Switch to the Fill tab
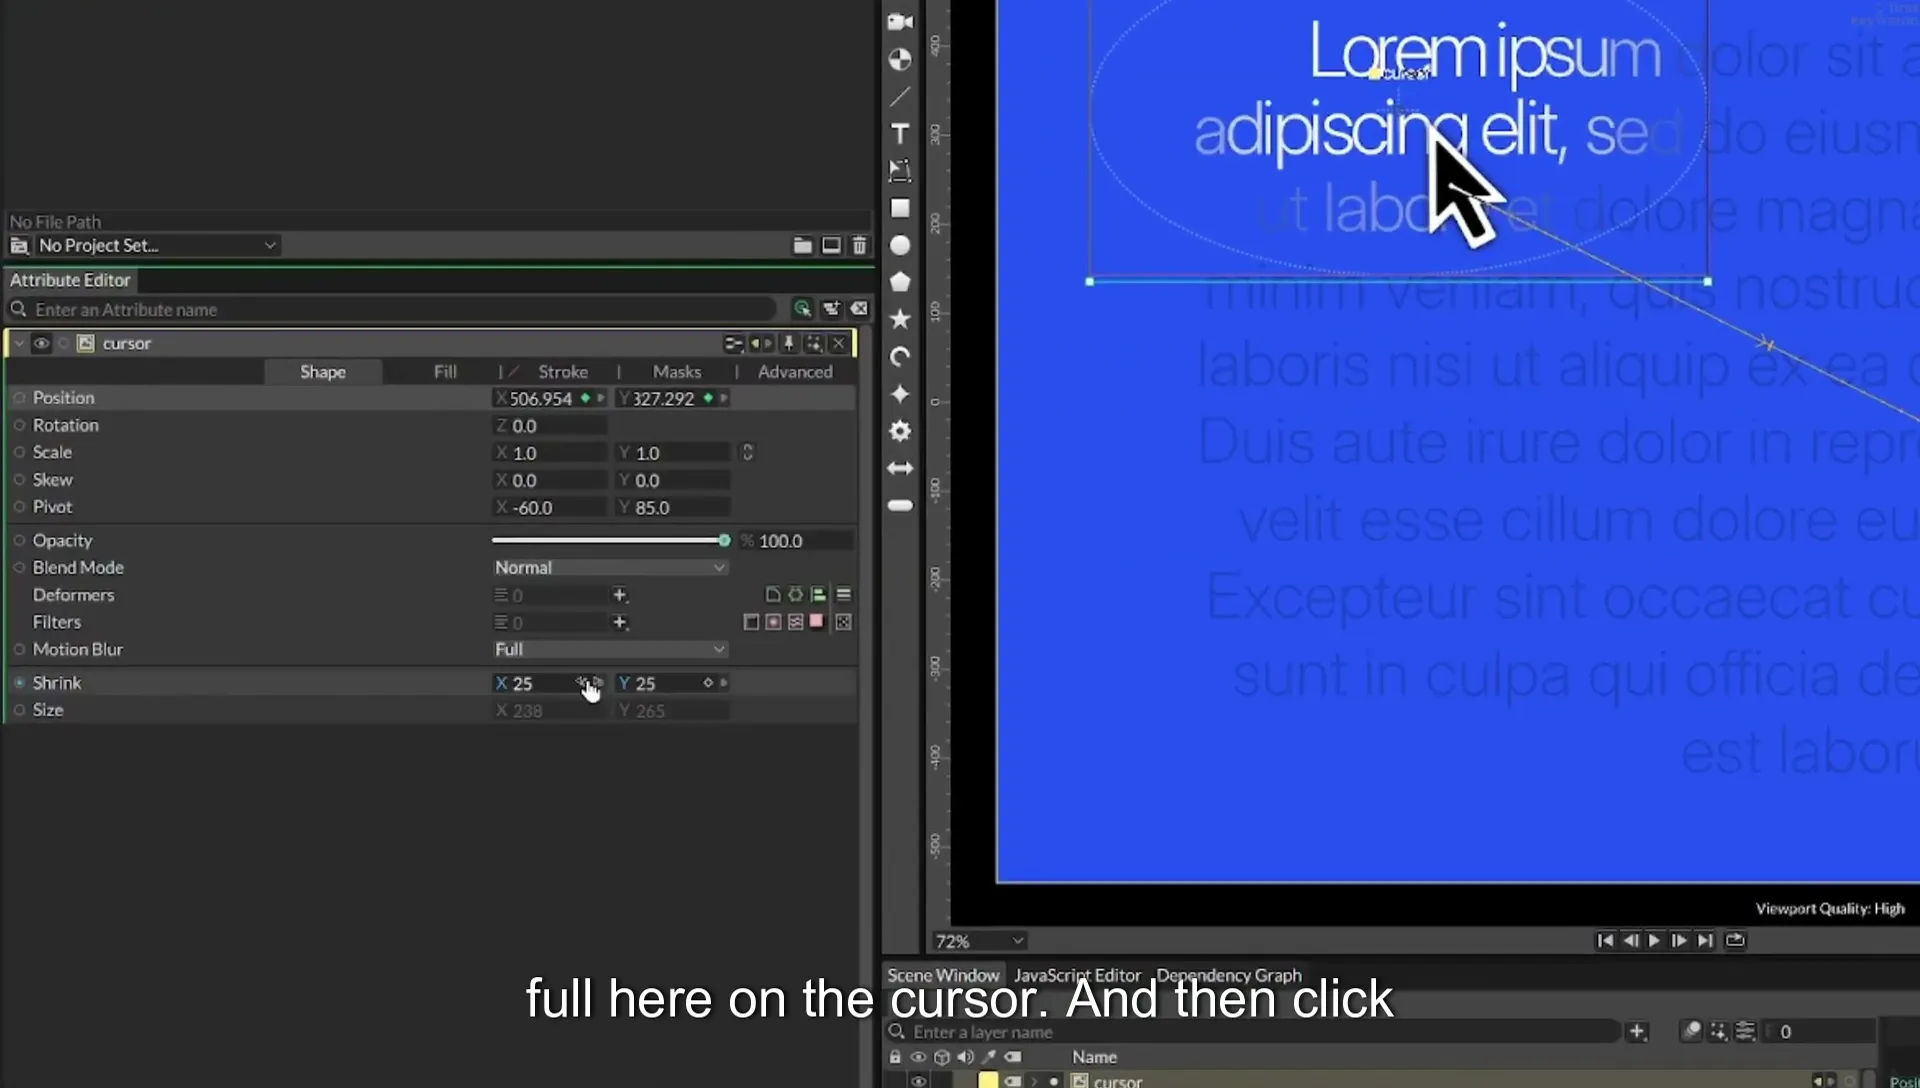This screenshot has height=1088, width=1920. (x=445, y=372)
